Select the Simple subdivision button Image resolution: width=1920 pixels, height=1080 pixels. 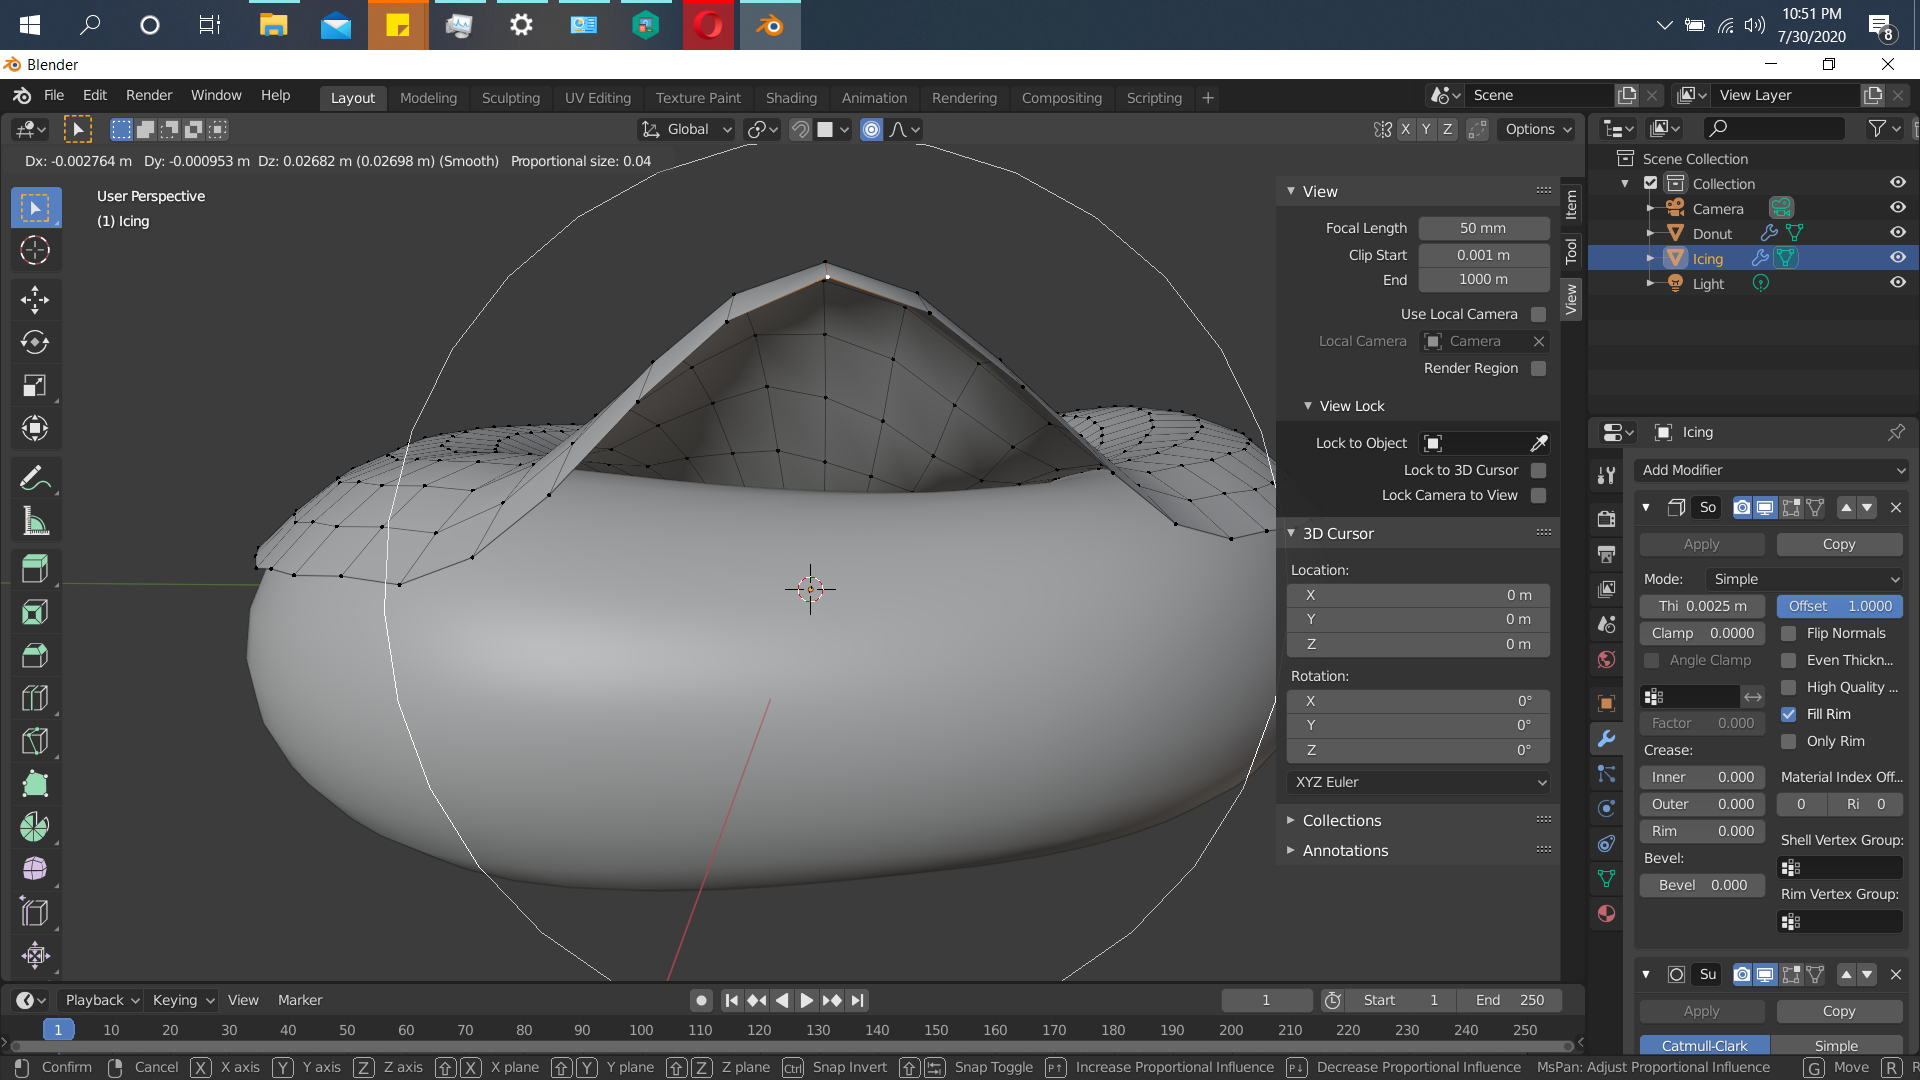pyautogui.click(x=1837, y=1045)
